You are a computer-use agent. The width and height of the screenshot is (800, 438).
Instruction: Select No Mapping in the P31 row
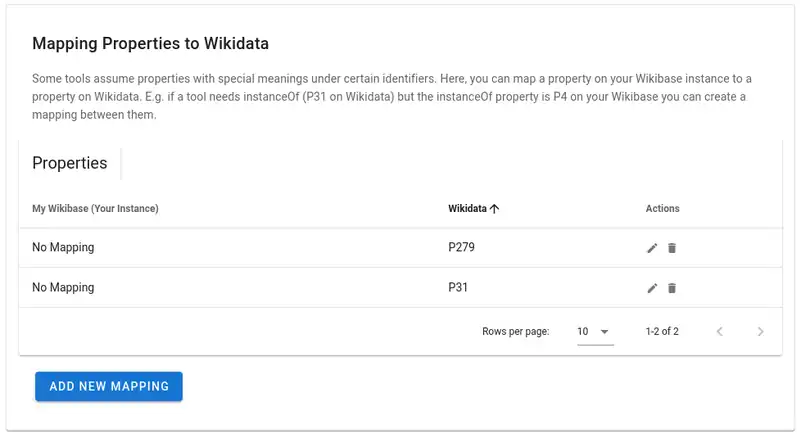click(x=63, y=288)
